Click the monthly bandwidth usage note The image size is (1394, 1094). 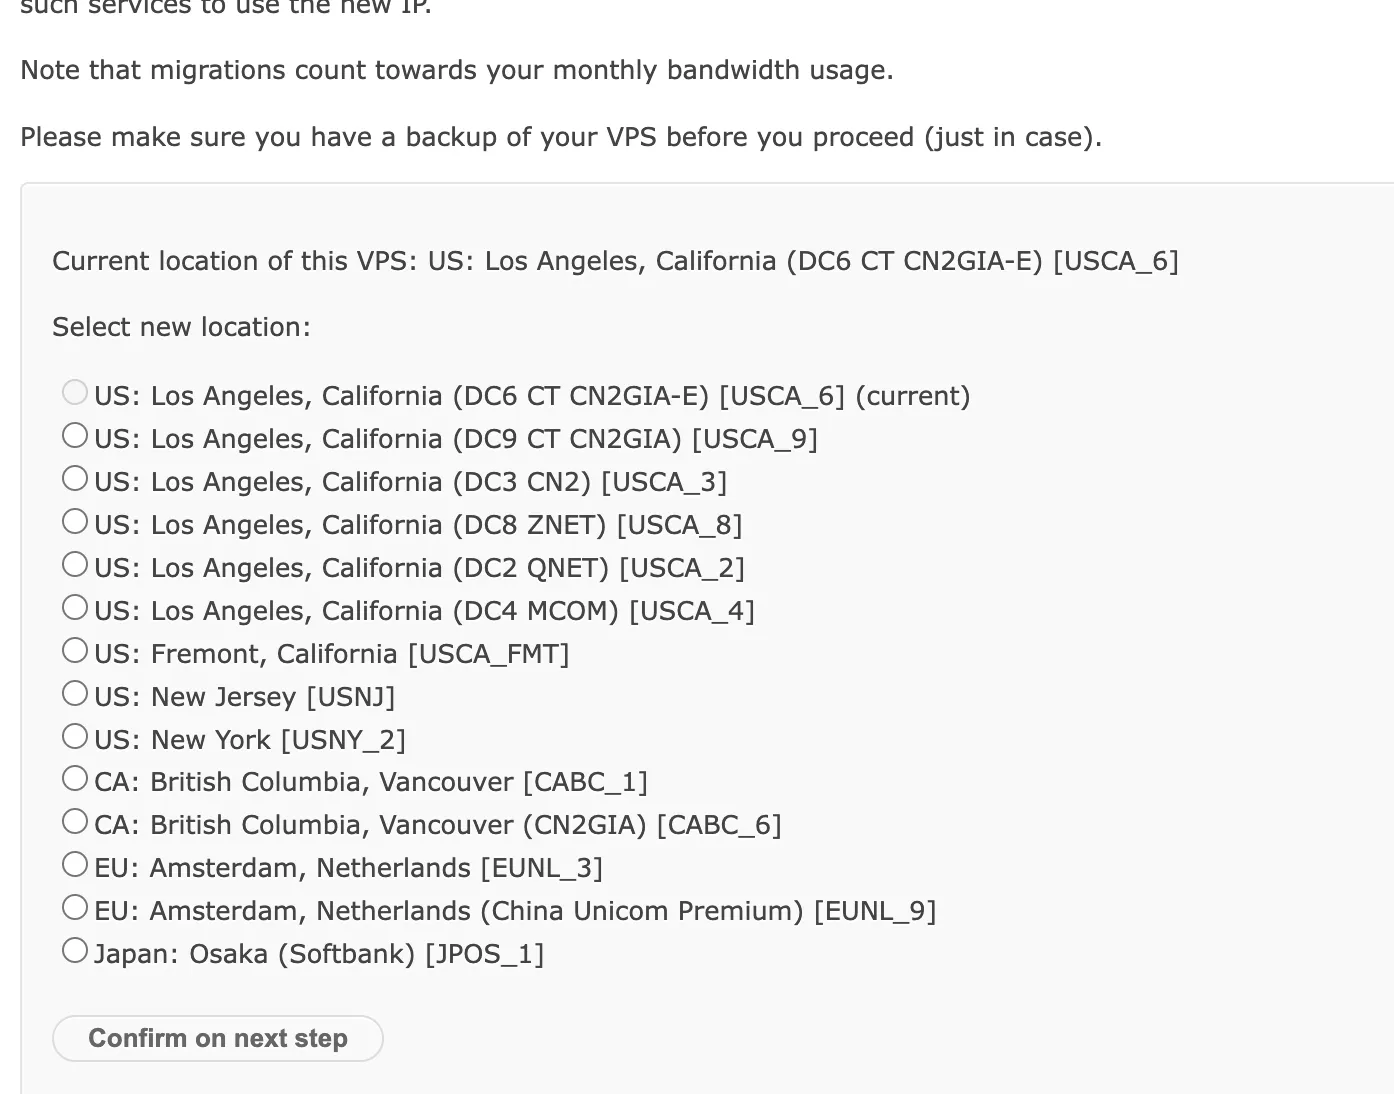pos(456,71)
